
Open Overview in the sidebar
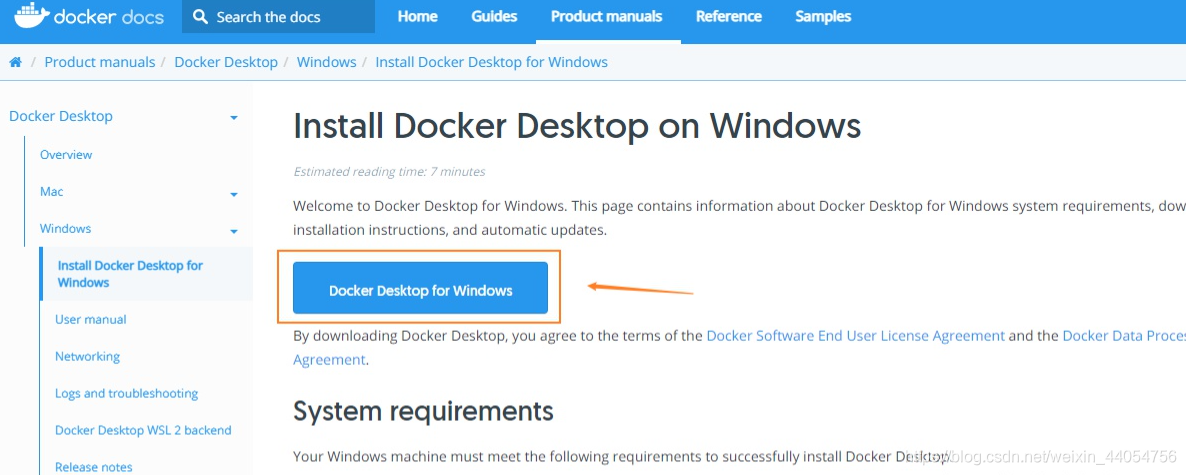pyautogui.click(x=66, y=154)
